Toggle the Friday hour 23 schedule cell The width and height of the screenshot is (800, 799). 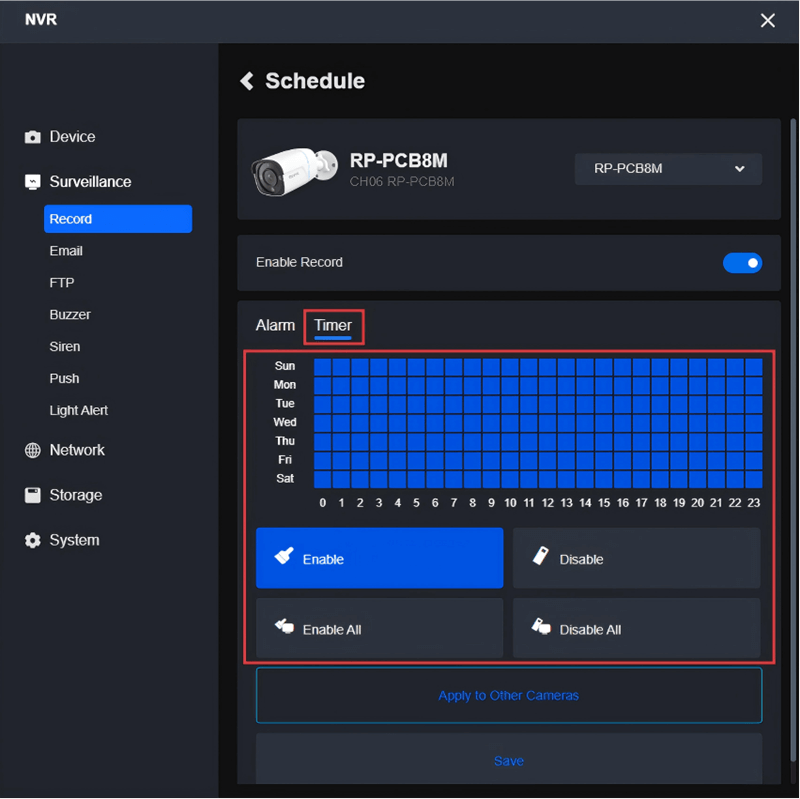point(754,461)
